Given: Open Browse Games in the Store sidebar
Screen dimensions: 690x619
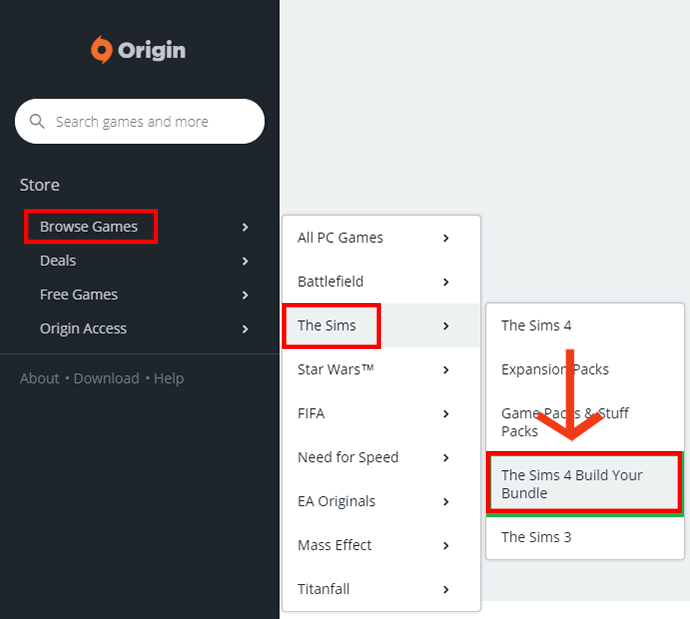Looking at the screenshot, I should point(89,227).
